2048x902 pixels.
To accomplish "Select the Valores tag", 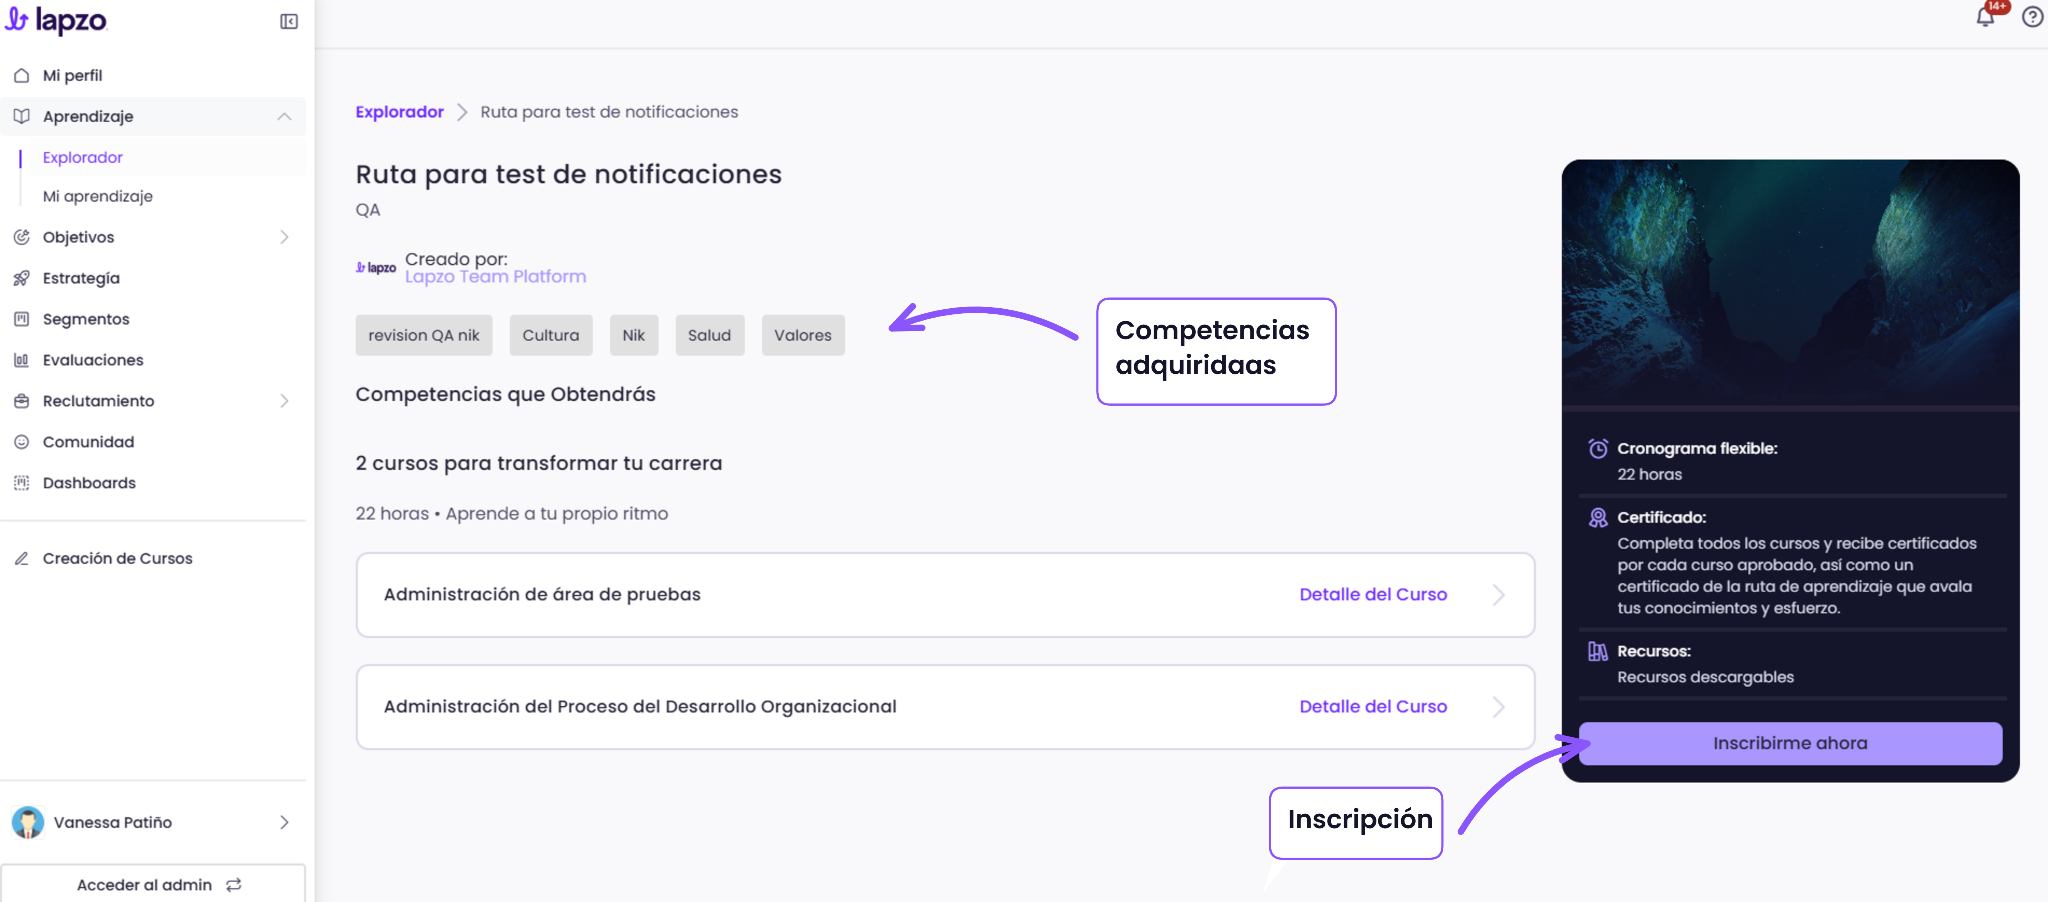I will pos(803,335).
